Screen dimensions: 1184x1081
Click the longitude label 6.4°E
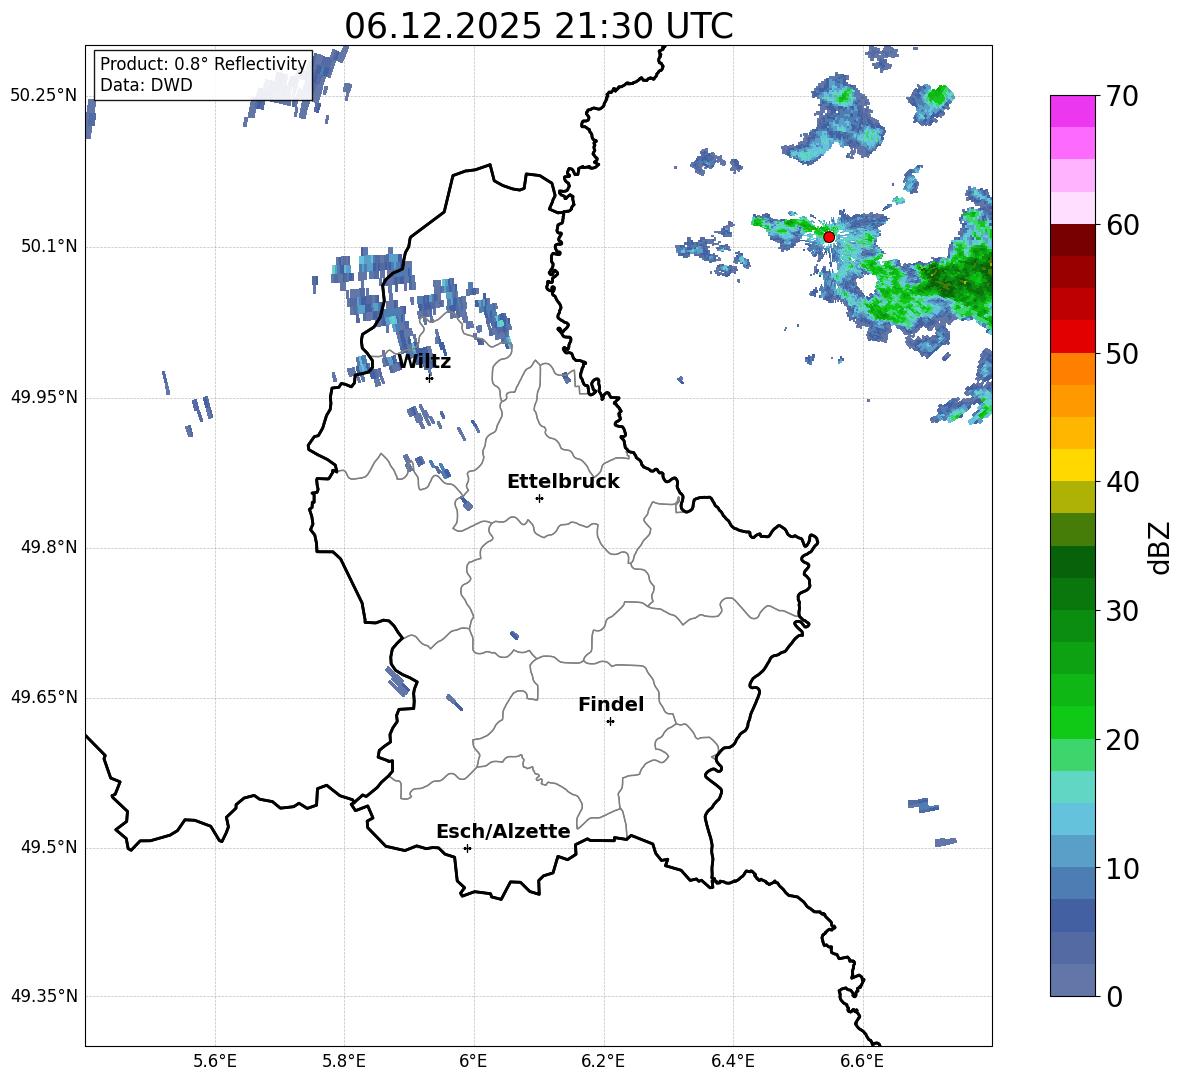pyautogui.click(x=732, y=1061)
